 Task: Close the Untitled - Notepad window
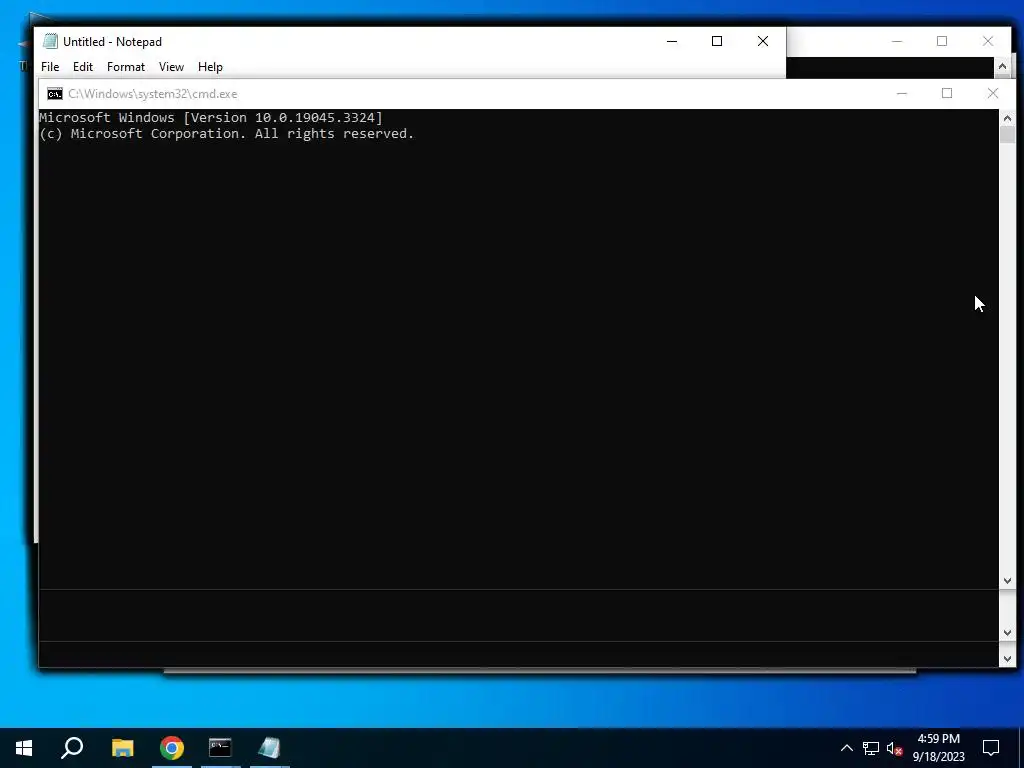click(x=763, y=41)
